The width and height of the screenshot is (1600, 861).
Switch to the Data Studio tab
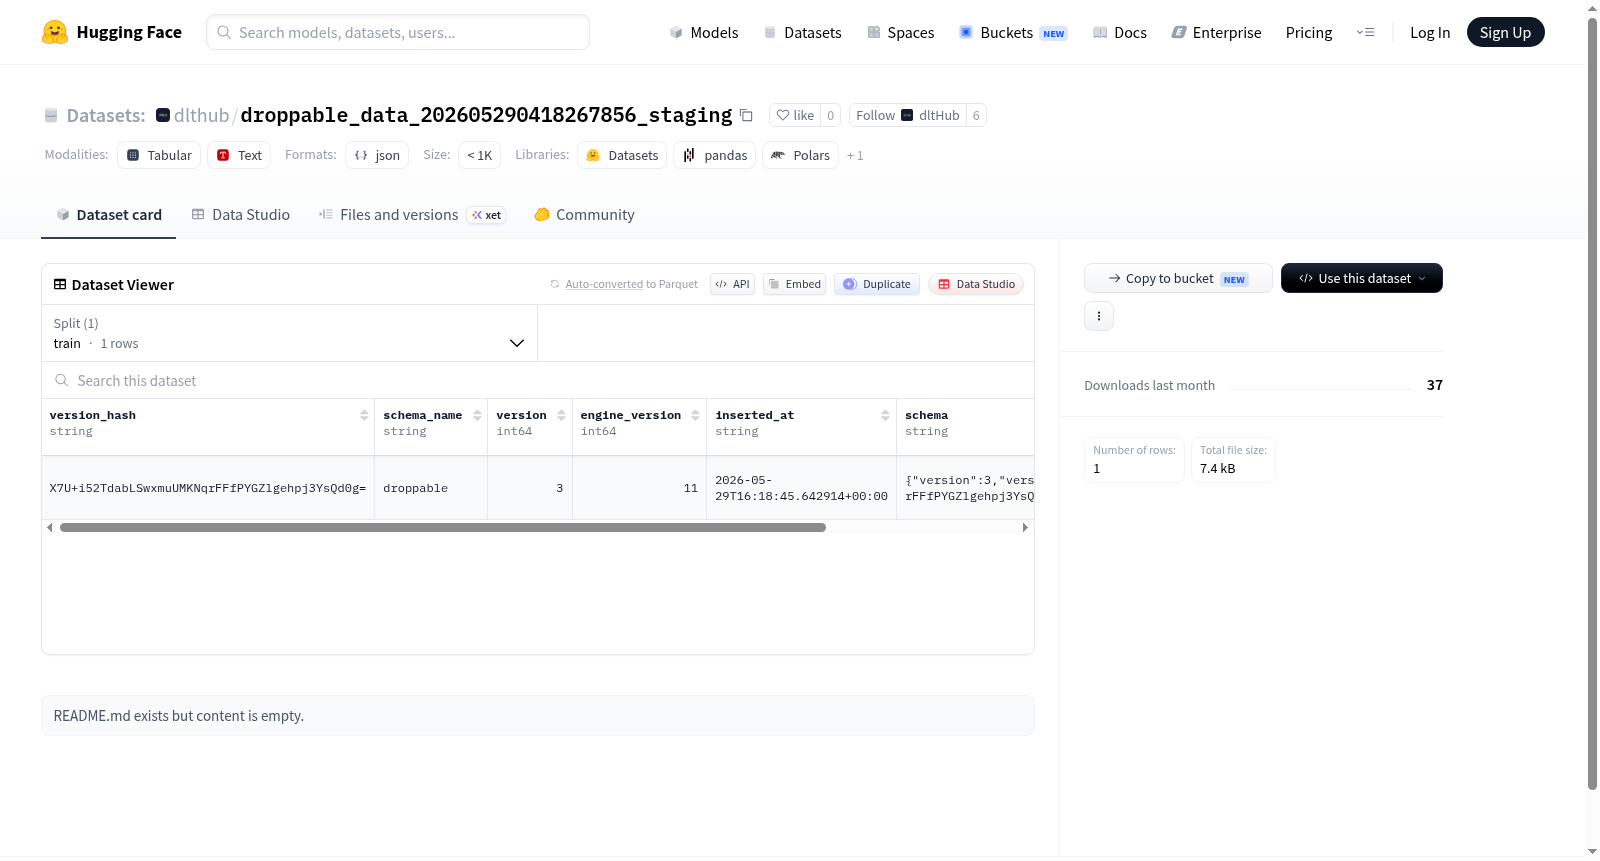pos(241,214)
